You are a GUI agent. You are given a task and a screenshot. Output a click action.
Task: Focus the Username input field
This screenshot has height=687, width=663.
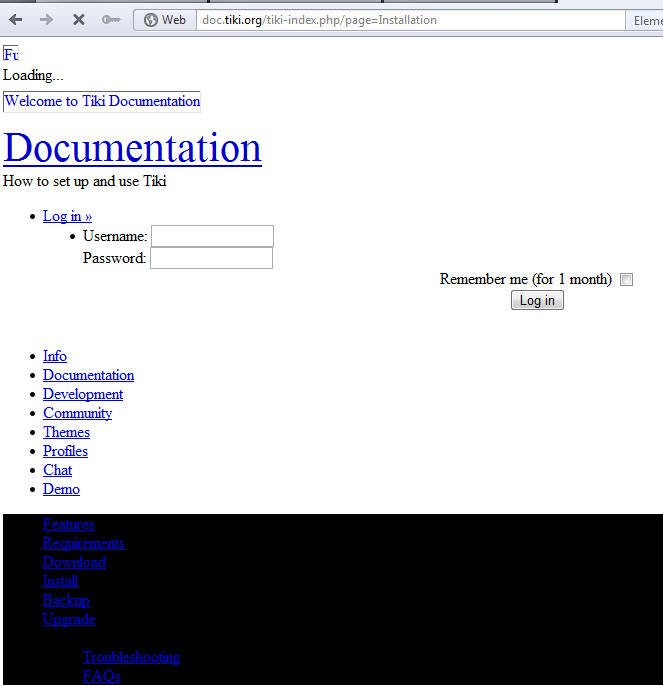pyautogui.click(x=213, y=236)
